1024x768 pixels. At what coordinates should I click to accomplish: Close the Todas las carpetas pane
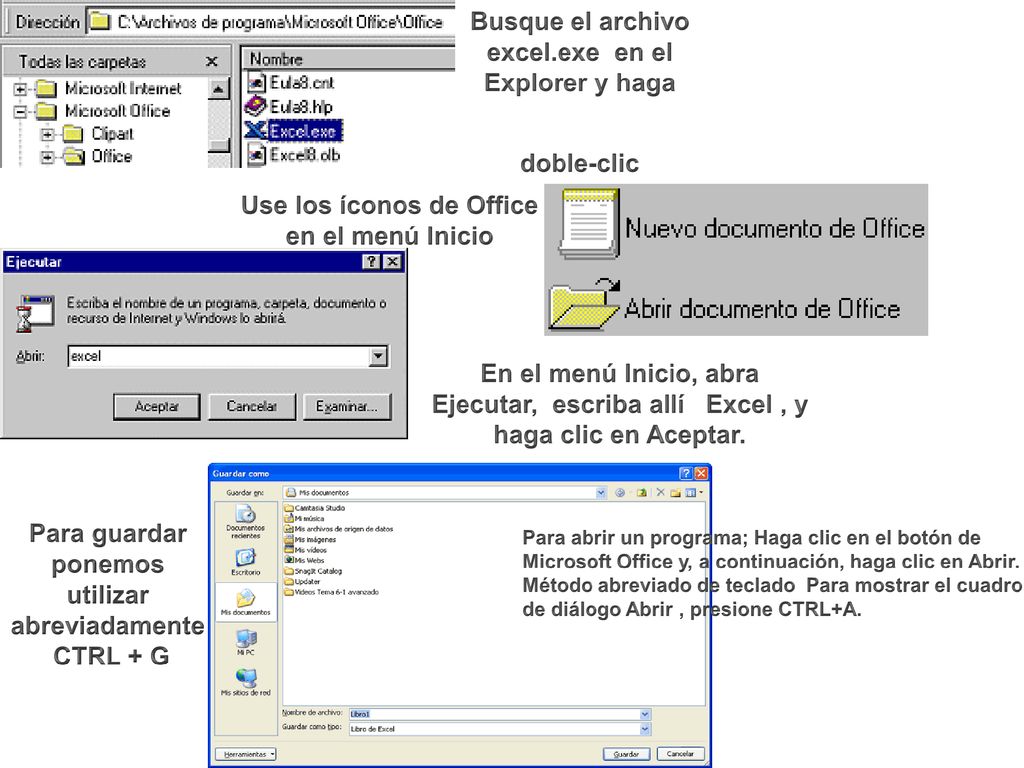tap(212, 61)
